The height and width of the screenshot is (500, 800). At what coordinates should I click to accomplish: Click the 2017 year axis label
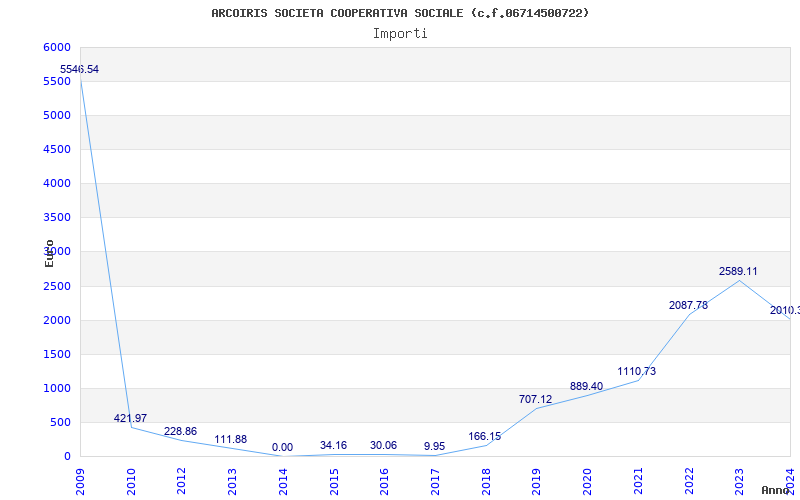(435, 482)
